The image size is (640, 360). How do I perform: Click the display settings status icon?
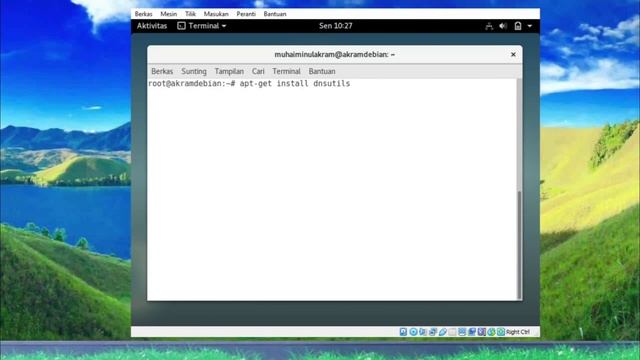pos(462,332)
